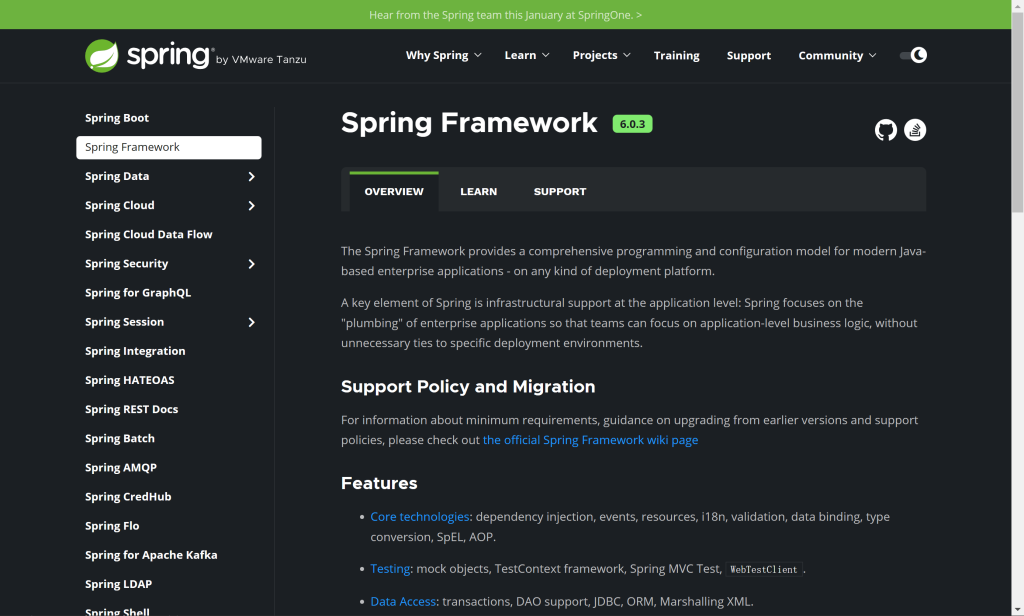Click the SpringOne announcement banner link

pos(505,15)
